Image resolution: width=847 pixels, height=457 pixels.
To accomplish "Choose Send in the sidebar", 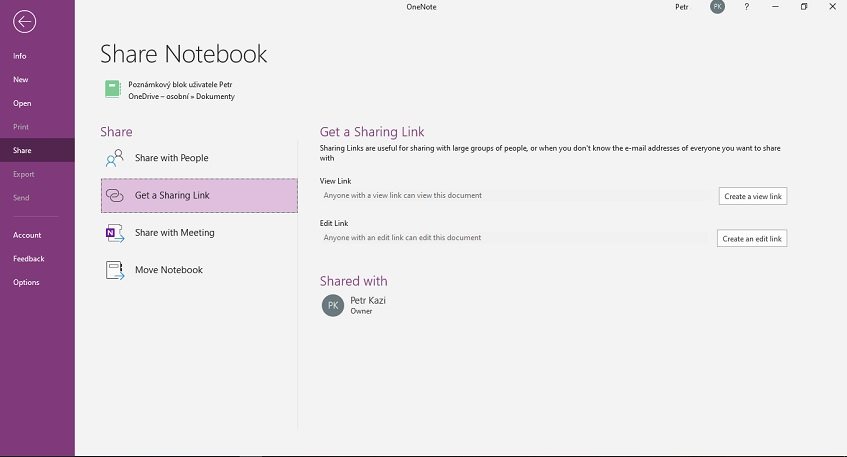I will [x=37, y=198].
